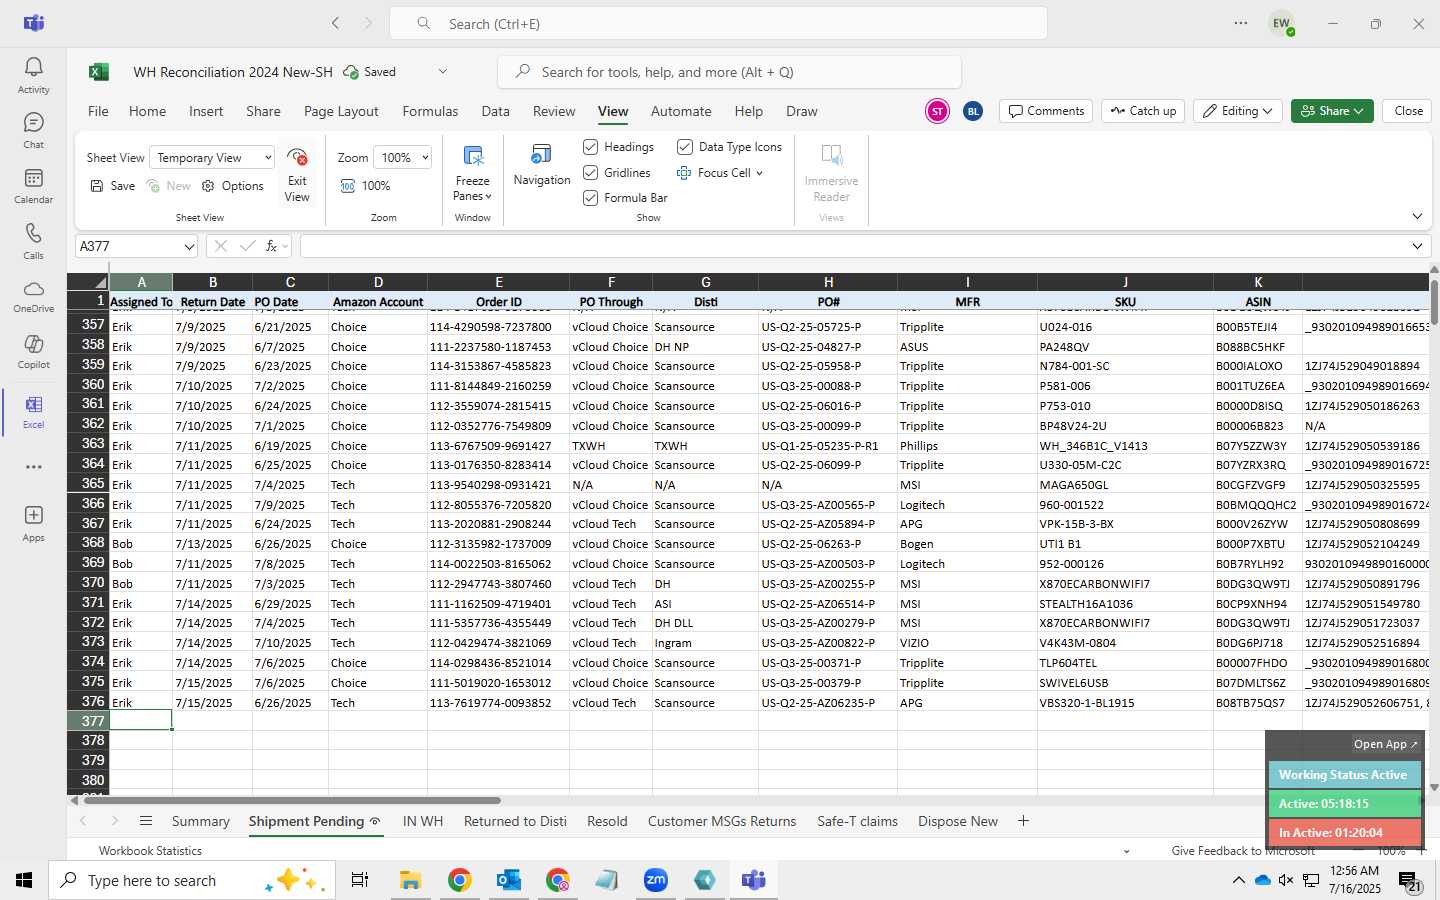Open the File menu

98,111
